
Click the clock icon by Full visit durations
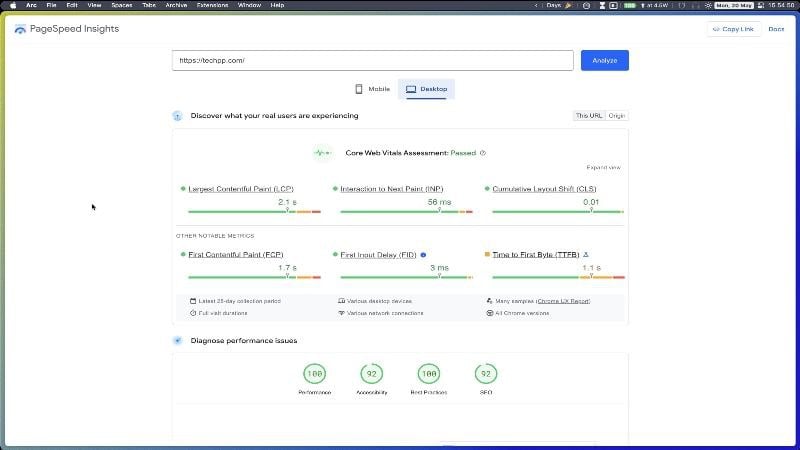pos(193,313)
